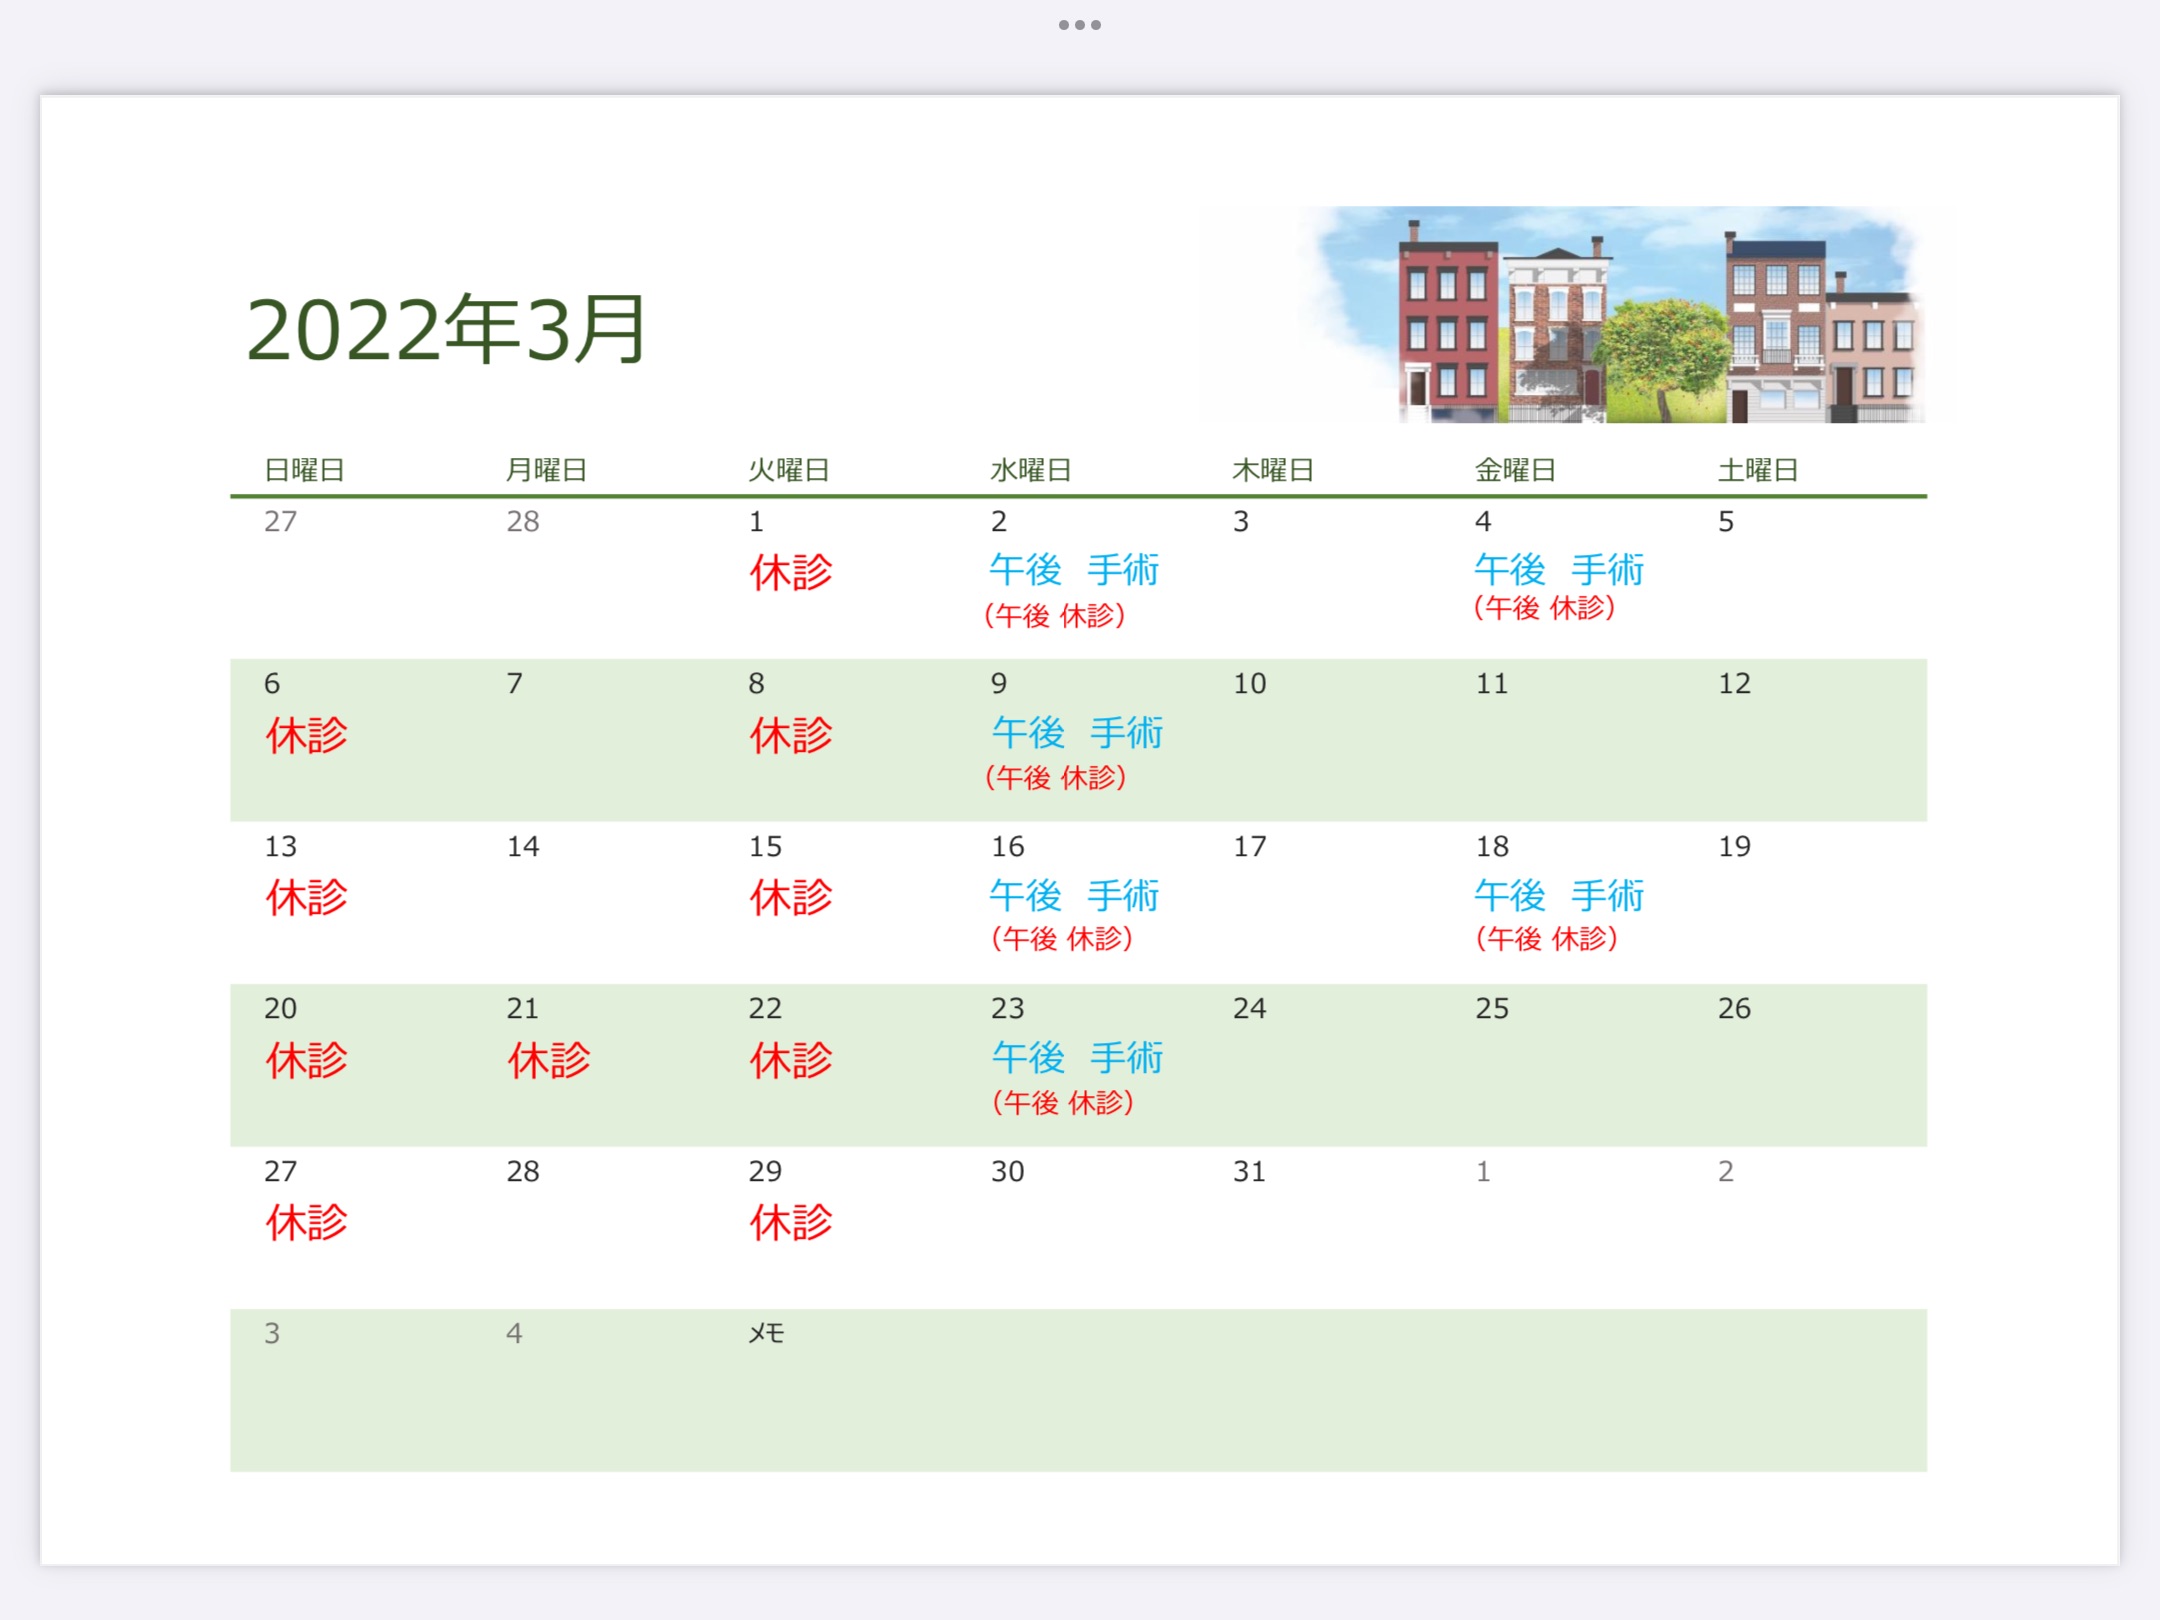Click the 休診 note on March 6

(306, 736)
